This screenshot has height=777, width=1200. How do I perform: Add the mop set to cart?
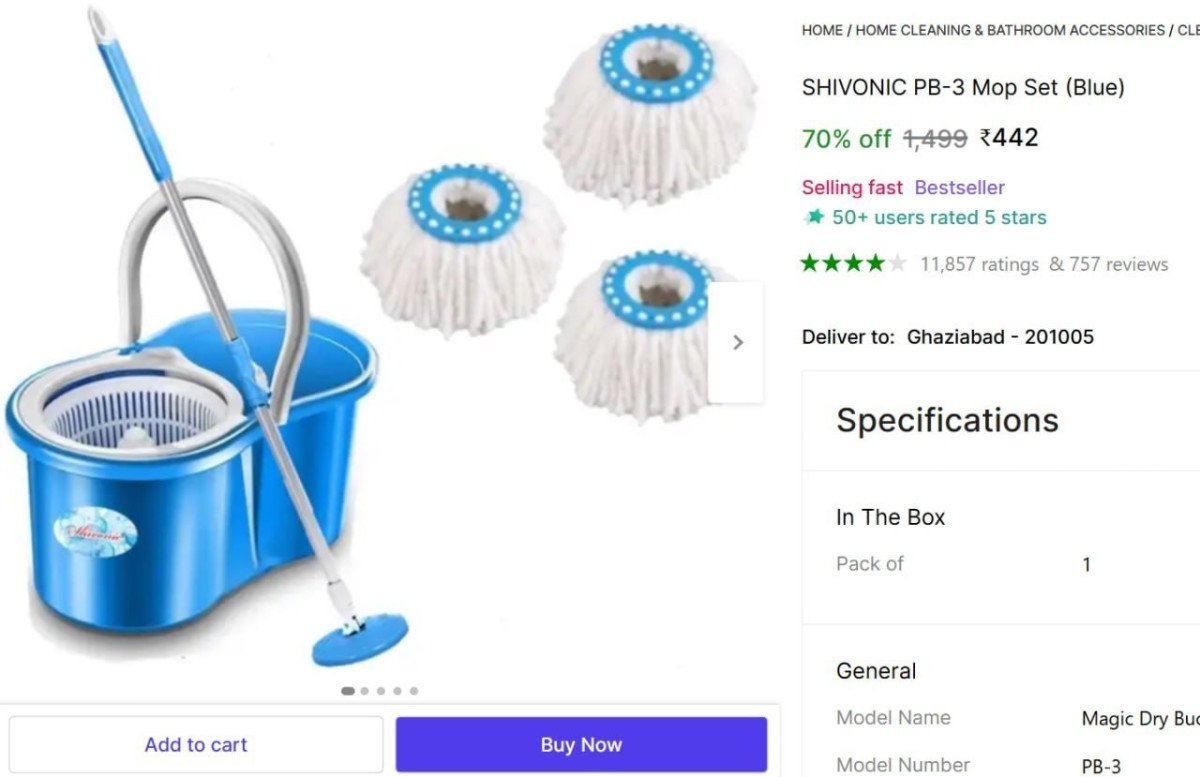196,744
